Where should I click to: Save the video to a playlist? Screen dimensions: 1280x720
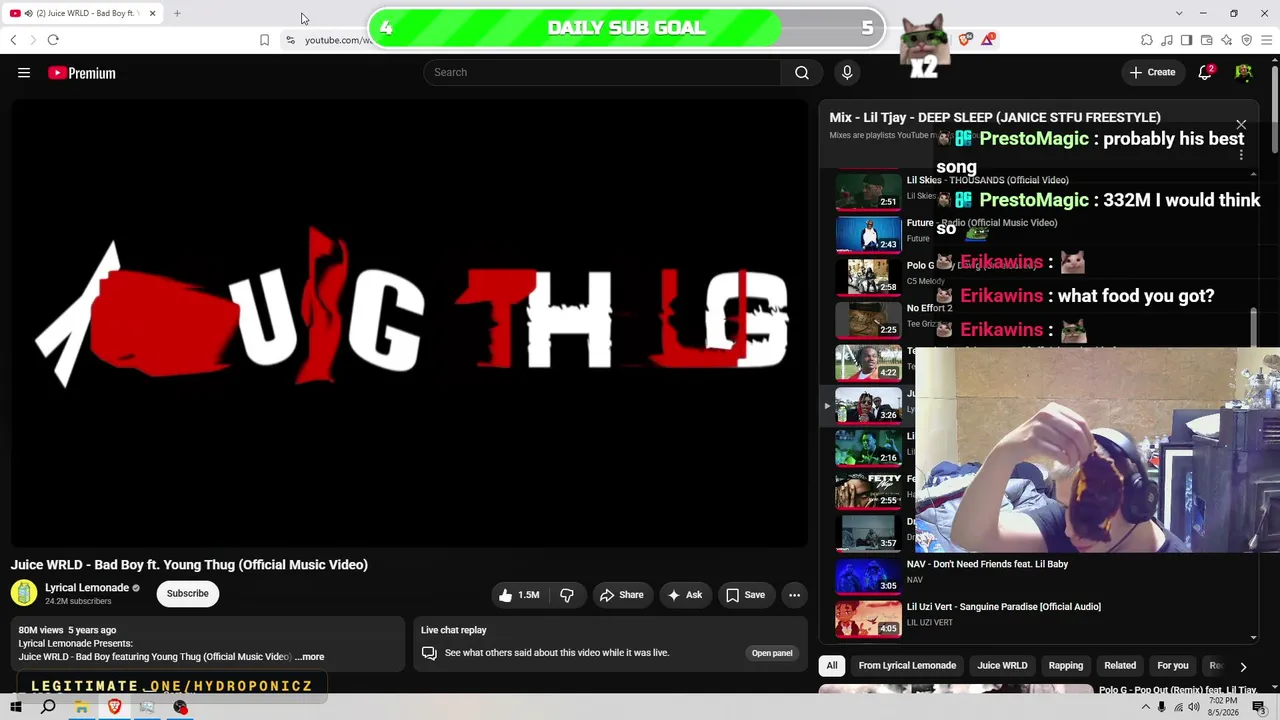click(x=745, y=595)
